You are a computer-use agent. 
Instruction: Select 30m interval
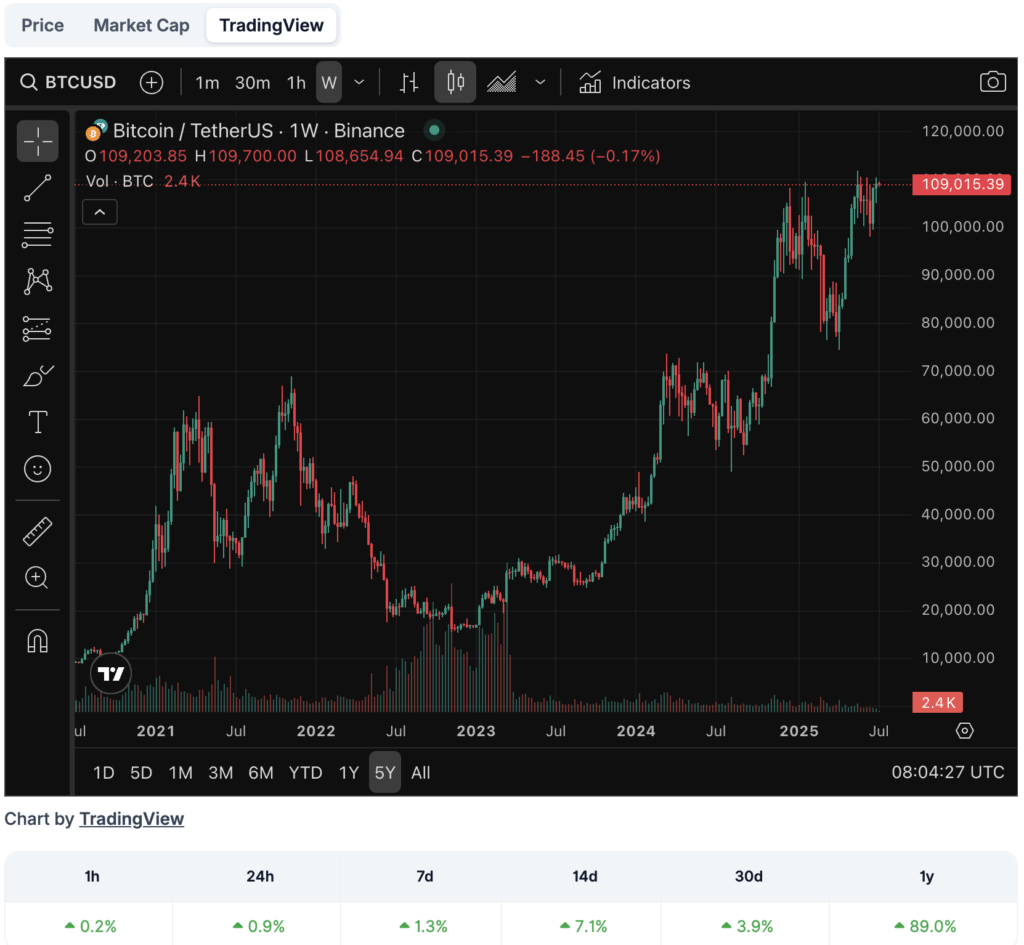click(x=252, y=83)
